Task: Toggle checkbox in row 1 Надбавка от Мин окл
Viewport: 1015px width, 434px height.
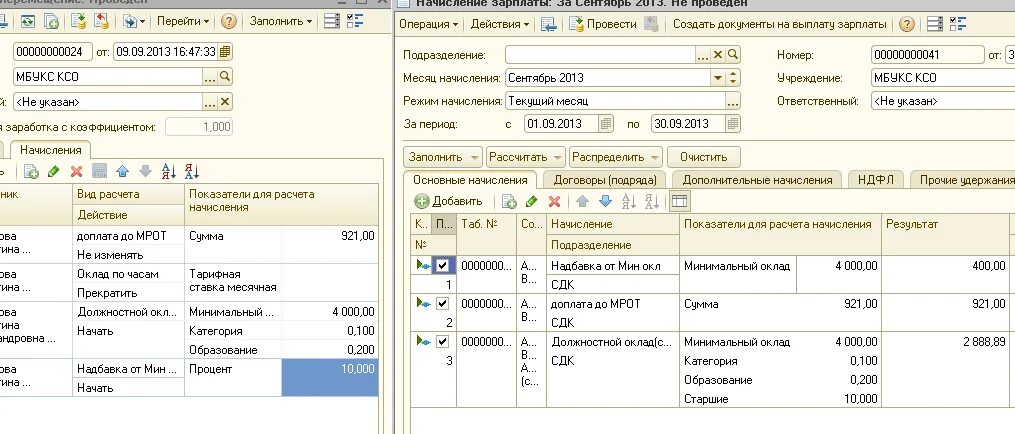Action: pyautogui.click(x=443, y=265)
